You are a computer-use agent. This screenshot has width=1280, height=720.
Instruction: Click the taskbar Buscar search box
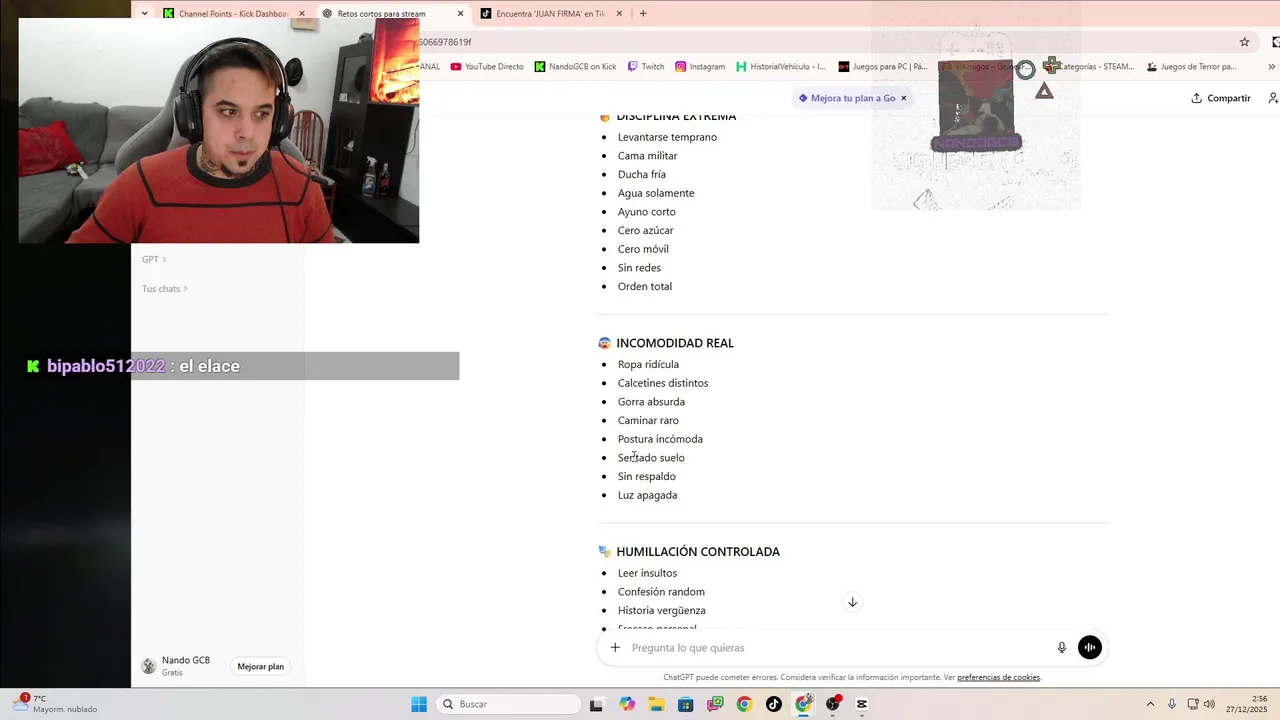click(x=506, y=704)
